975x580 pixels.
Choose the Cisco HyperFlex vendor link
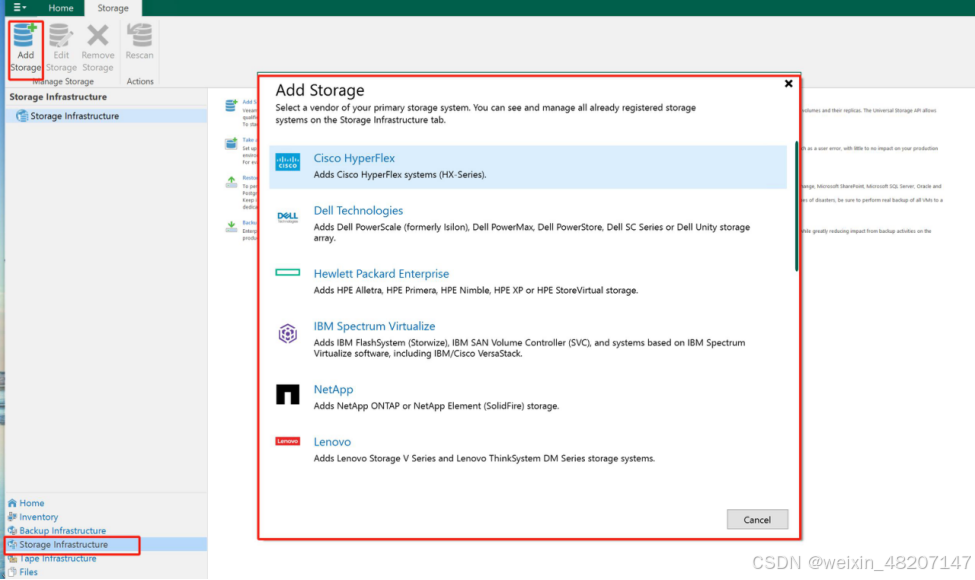pyautogui.click(x=354, y=158)
